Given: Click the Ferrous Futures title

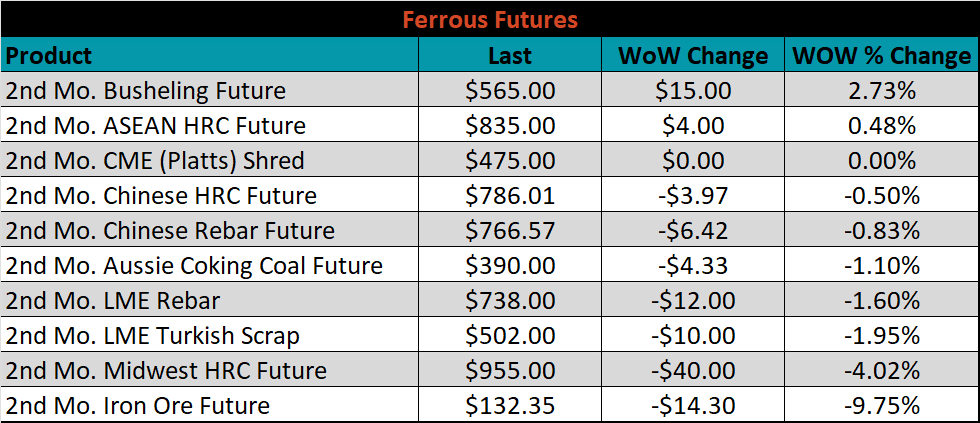Looking at the screenshot, I should [x=489, y=19].
